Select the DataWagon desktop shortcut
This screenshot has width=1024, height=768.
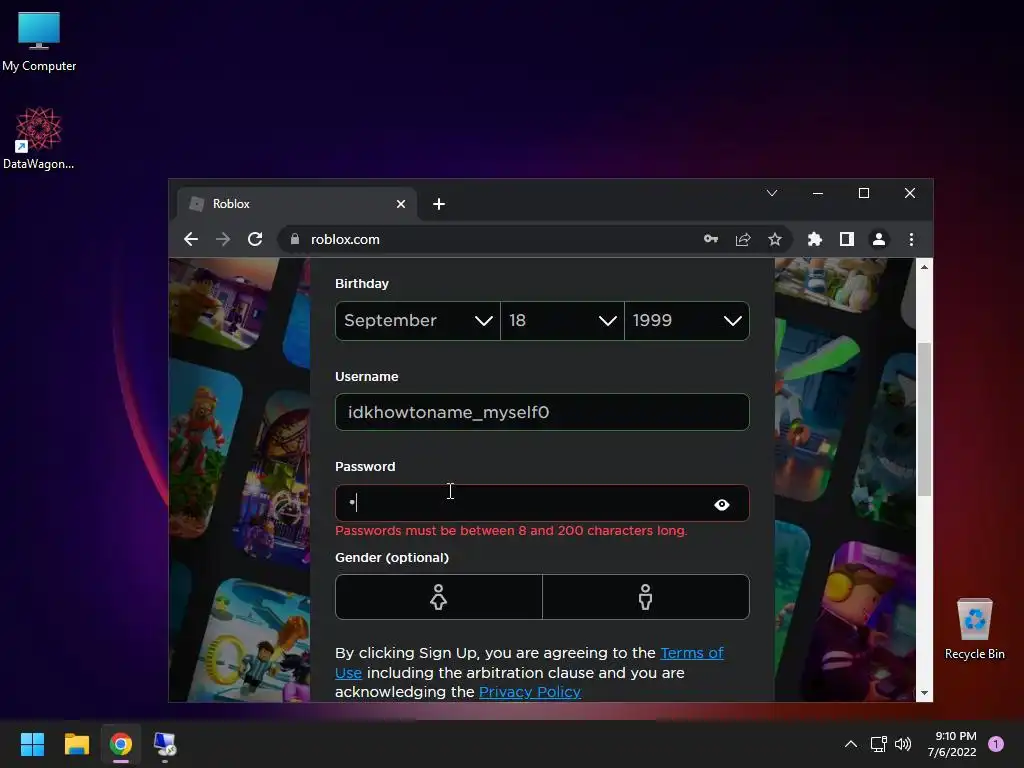coord(39,138)
